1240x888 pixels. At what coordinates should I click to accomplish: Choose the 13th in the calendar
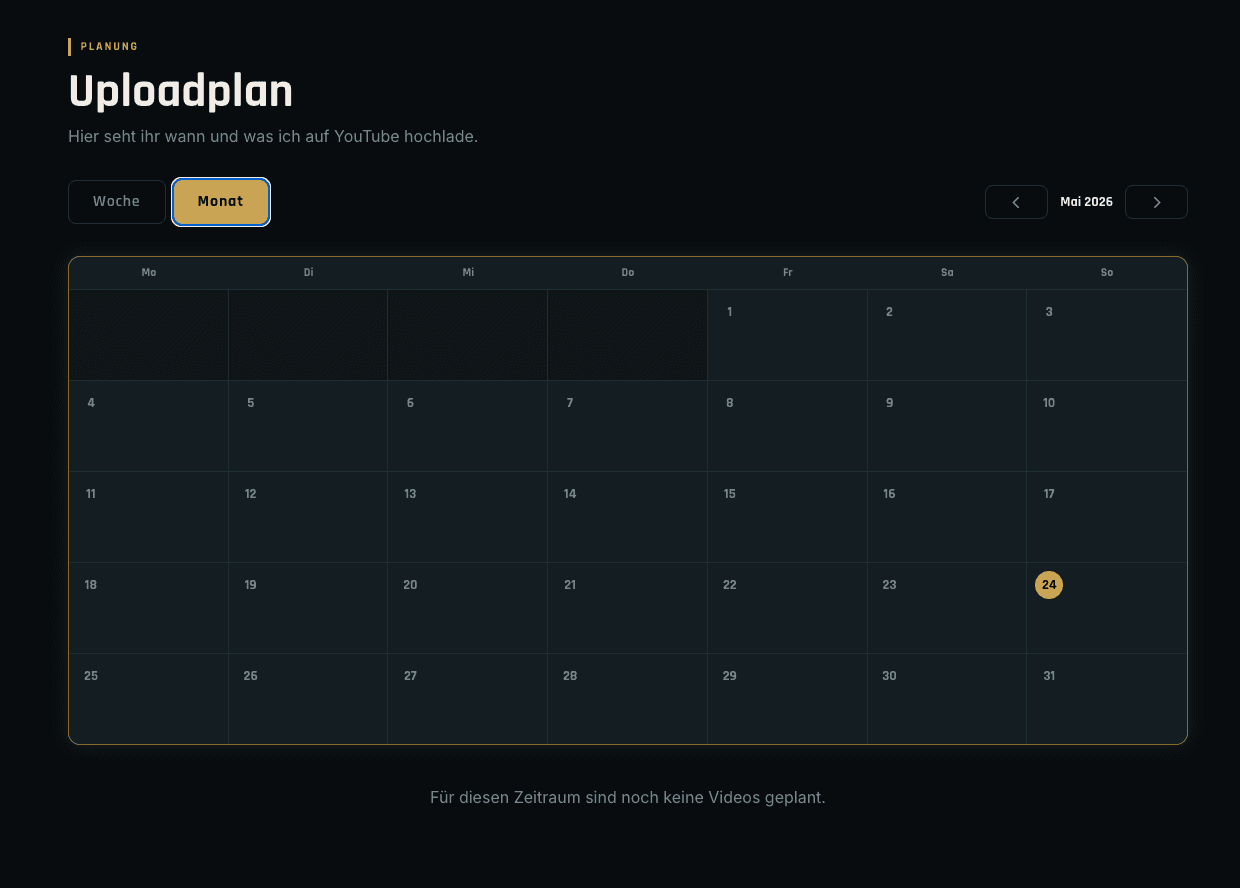click(x=468, y=517)
